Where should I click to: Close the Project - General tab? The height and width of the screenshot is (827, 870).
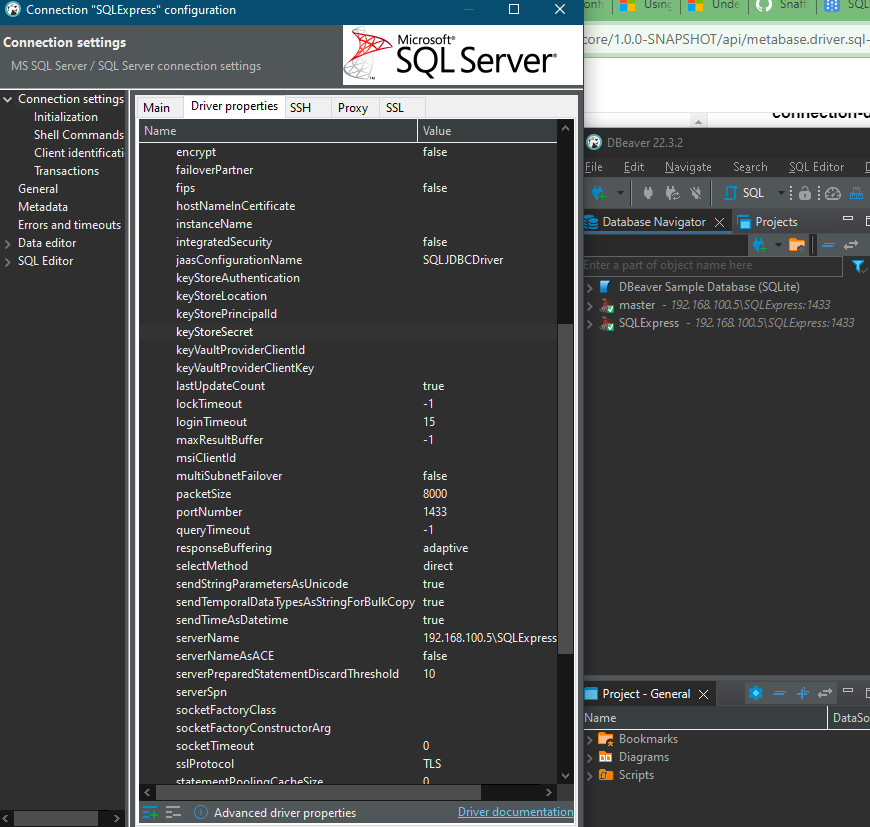point(704,694)
